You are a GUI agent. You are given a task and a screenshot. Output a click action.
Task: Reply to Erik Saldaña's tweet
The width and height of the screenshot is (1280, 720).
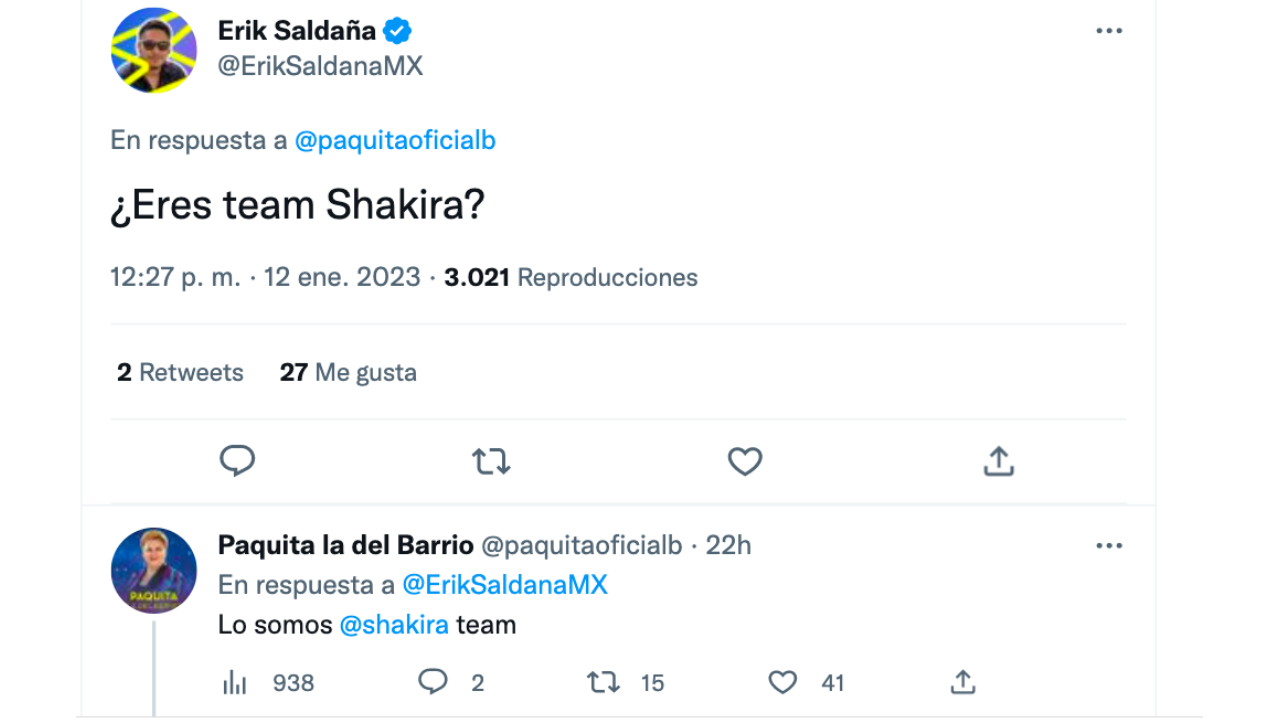(x=237, y=461)
